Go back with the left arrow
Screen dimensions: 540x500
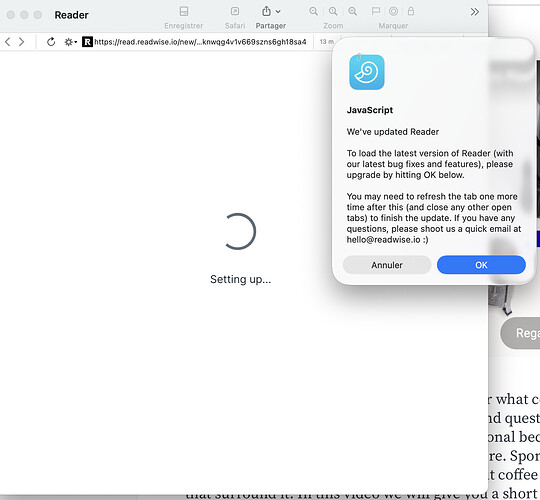pos(8,42)
